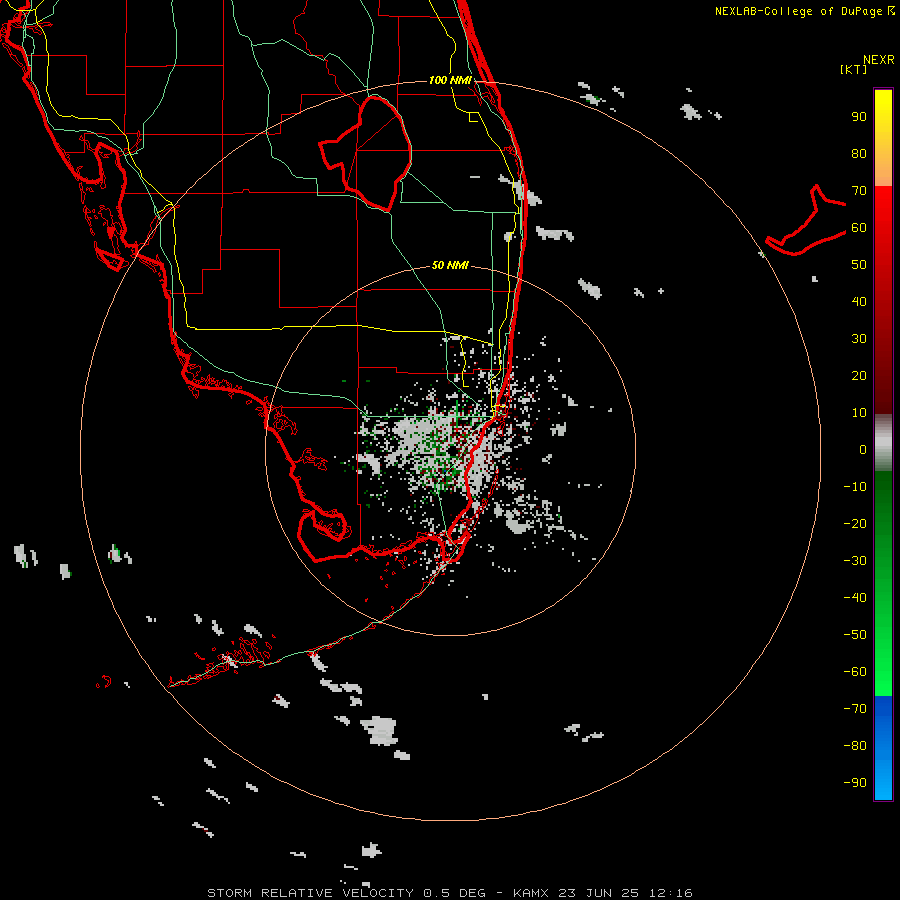Select the 50 value on velocity scale
Viewport: 900px width, 900px height.
[x=859, y=265]
